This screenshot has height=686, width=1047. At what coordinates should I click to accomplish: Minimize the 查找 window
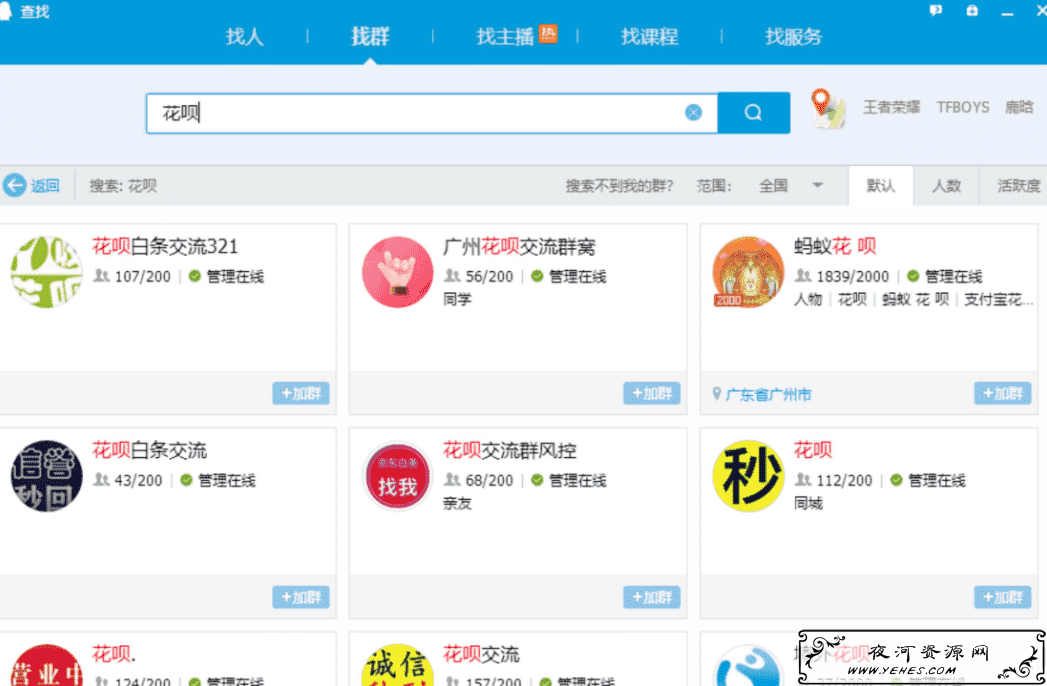[x=1007, y=12]
